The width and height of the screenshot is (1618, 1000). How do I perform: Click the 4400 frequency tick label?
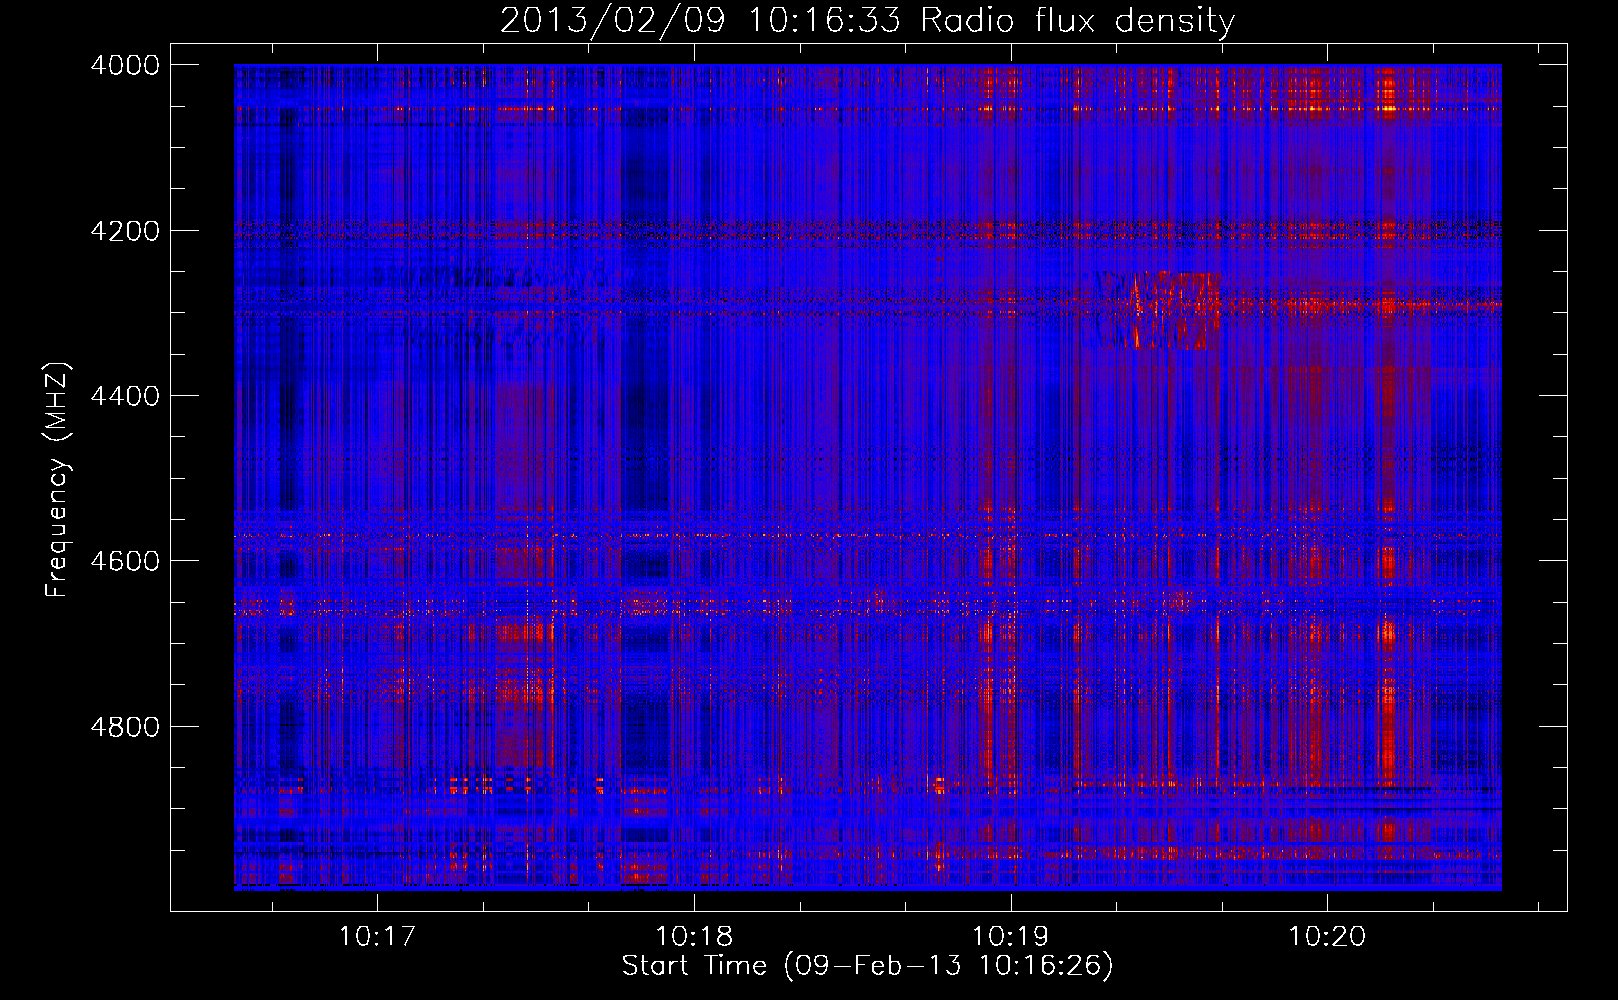[125, 396]
